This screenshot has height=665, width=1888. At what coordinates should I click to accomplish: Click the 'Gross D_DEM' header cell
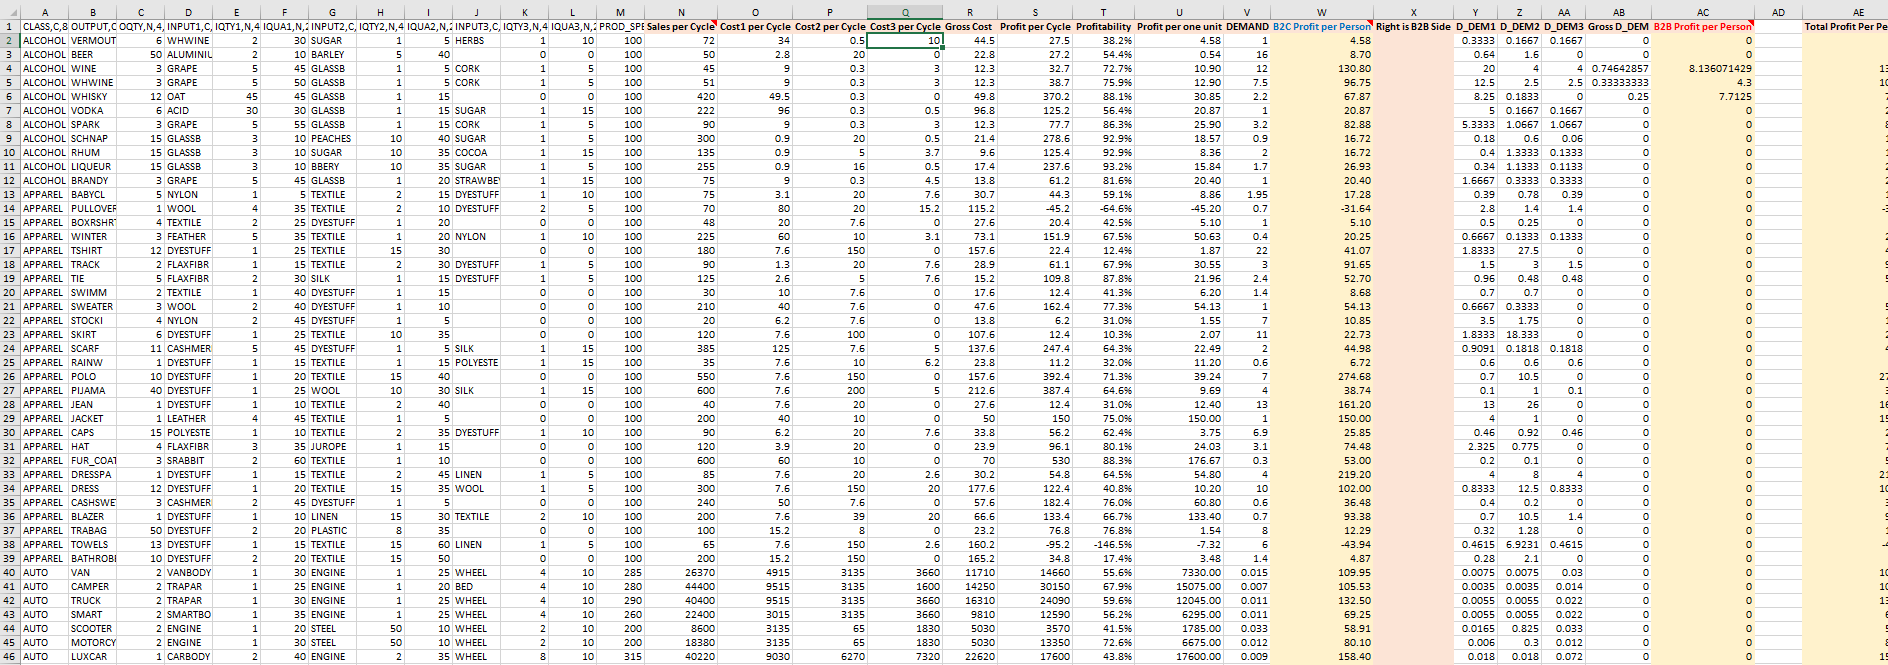[x=1619, y=27]
